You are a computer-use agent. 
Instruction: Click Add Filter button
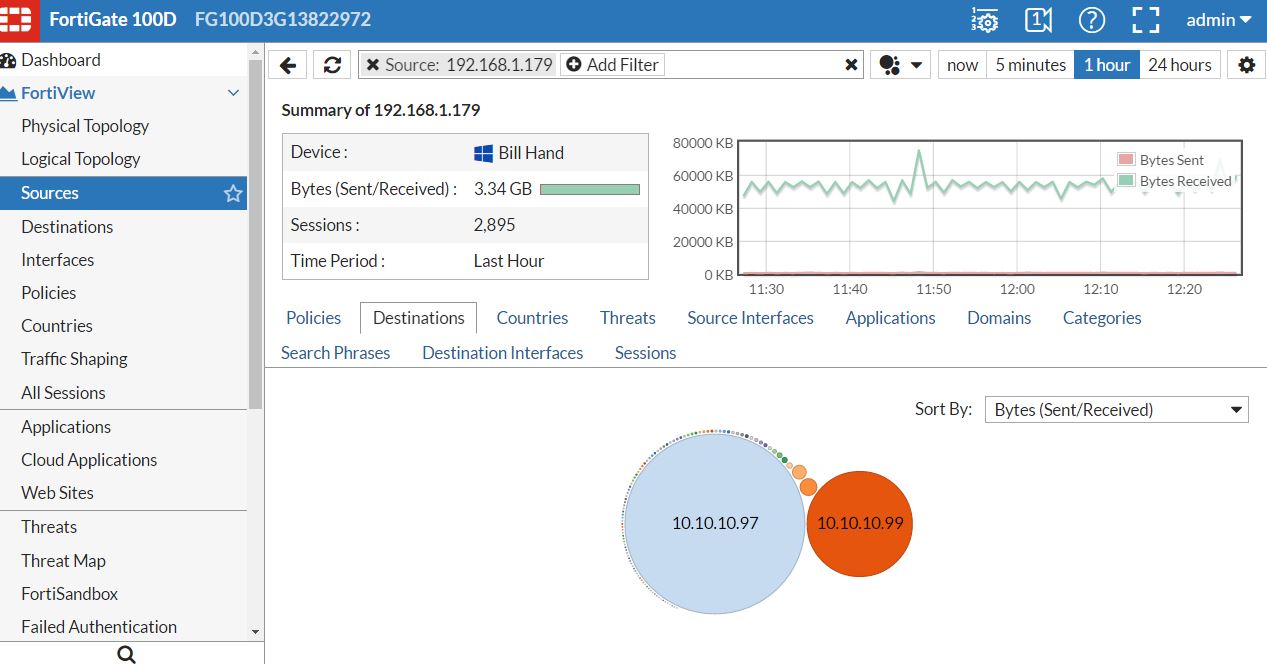click(x=612, y=65)
